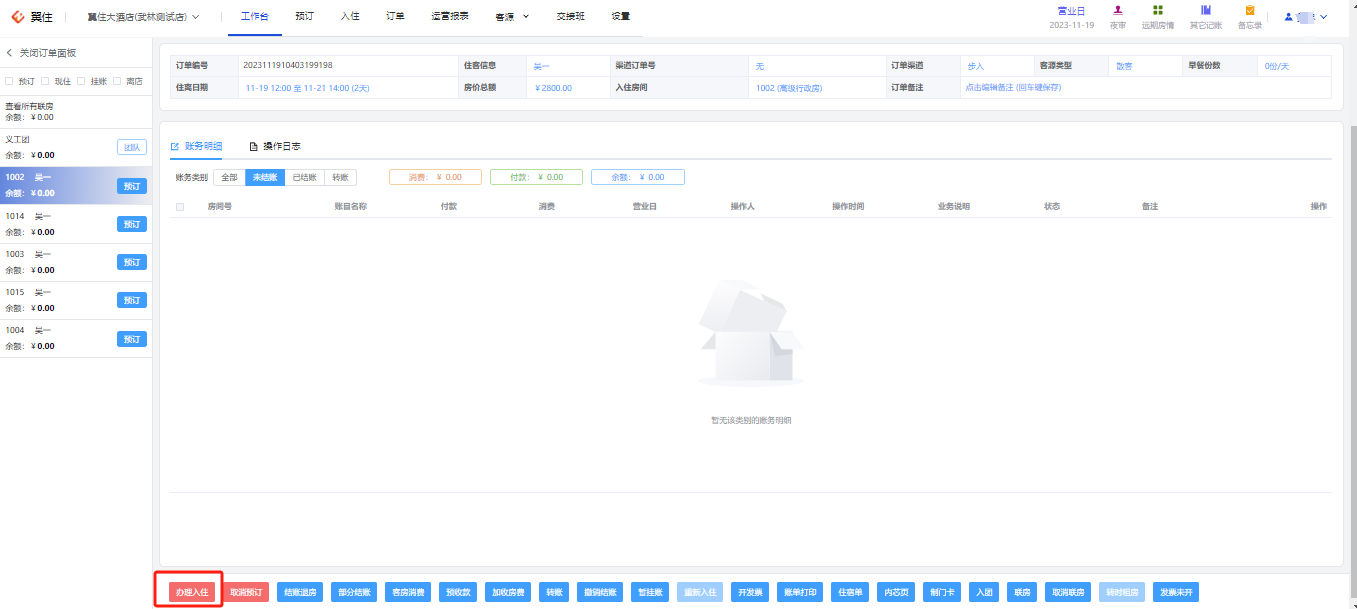Click the 住宿单 button
1357x609 pixels.
pos(850,592)
